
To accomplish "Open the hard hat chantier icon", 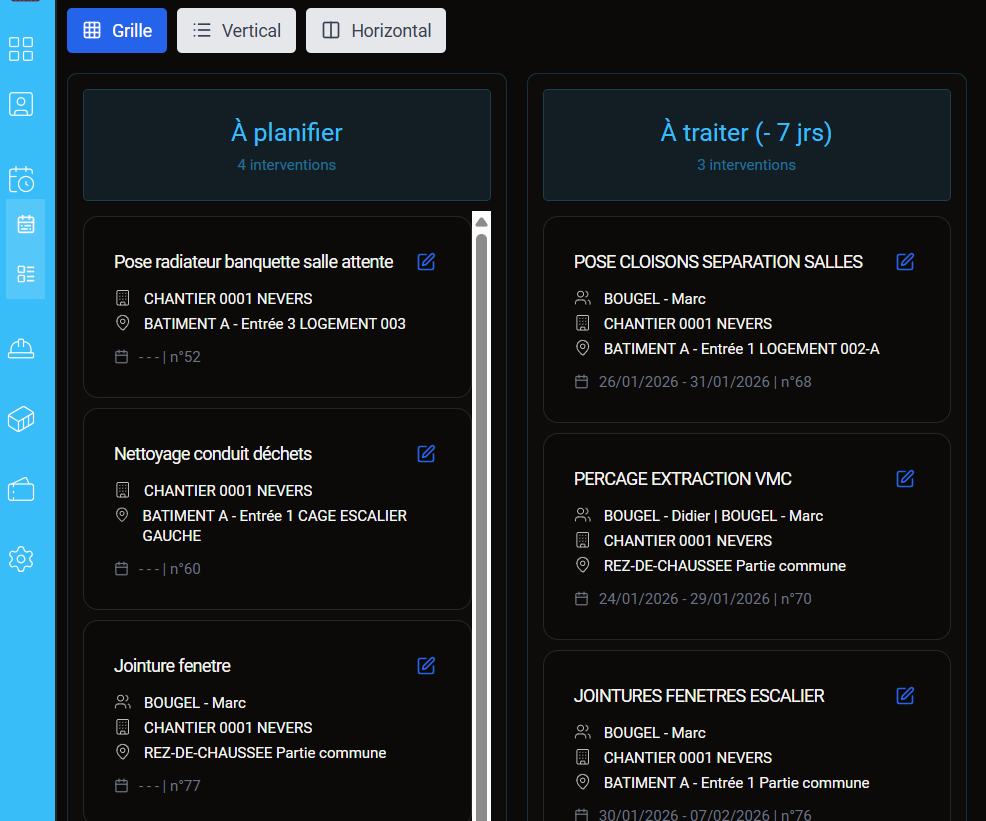I will tap(21, 348).
